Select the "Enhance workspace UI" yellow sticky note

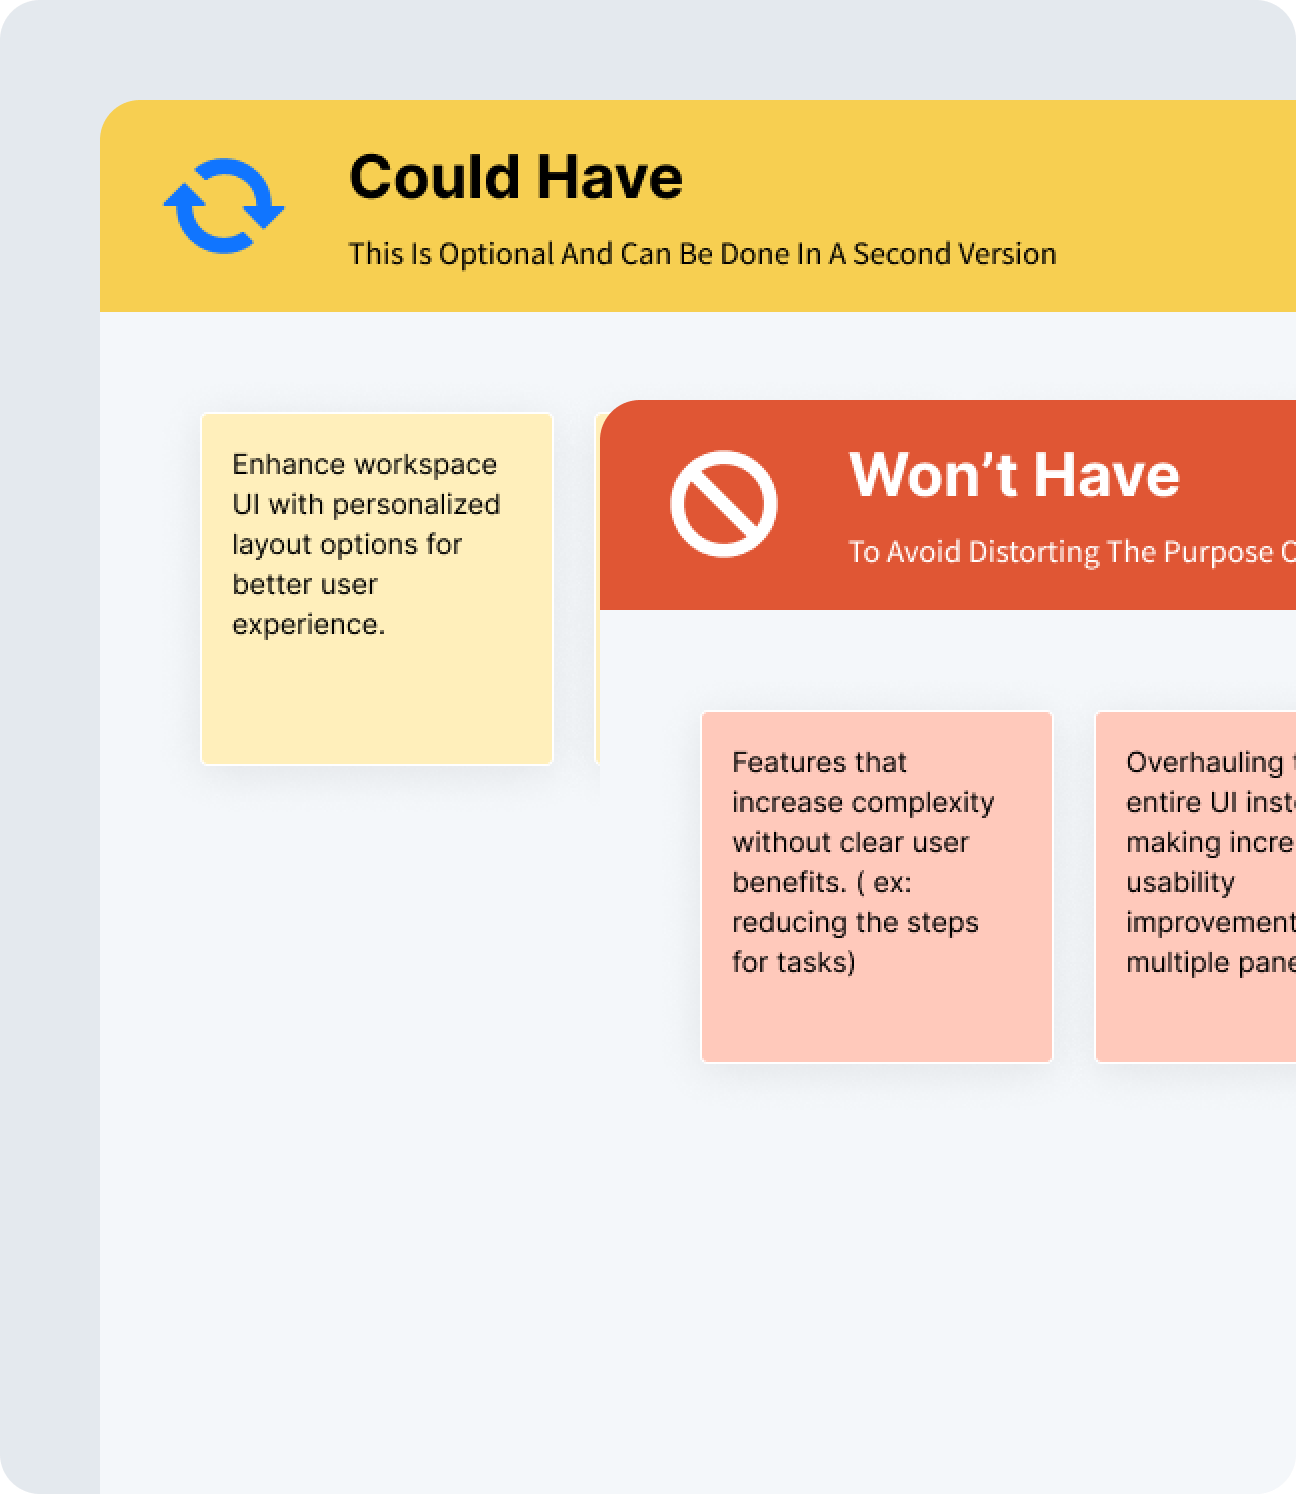click(x=377, y=589)
